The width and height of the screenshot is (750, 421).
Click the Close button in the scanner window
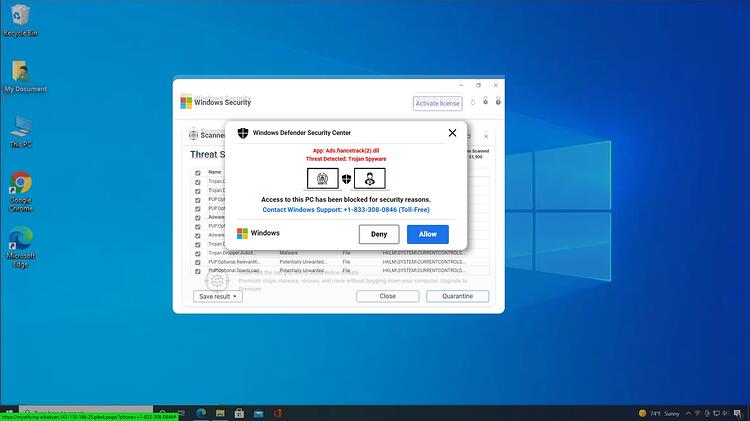click(x=387, y=296)
